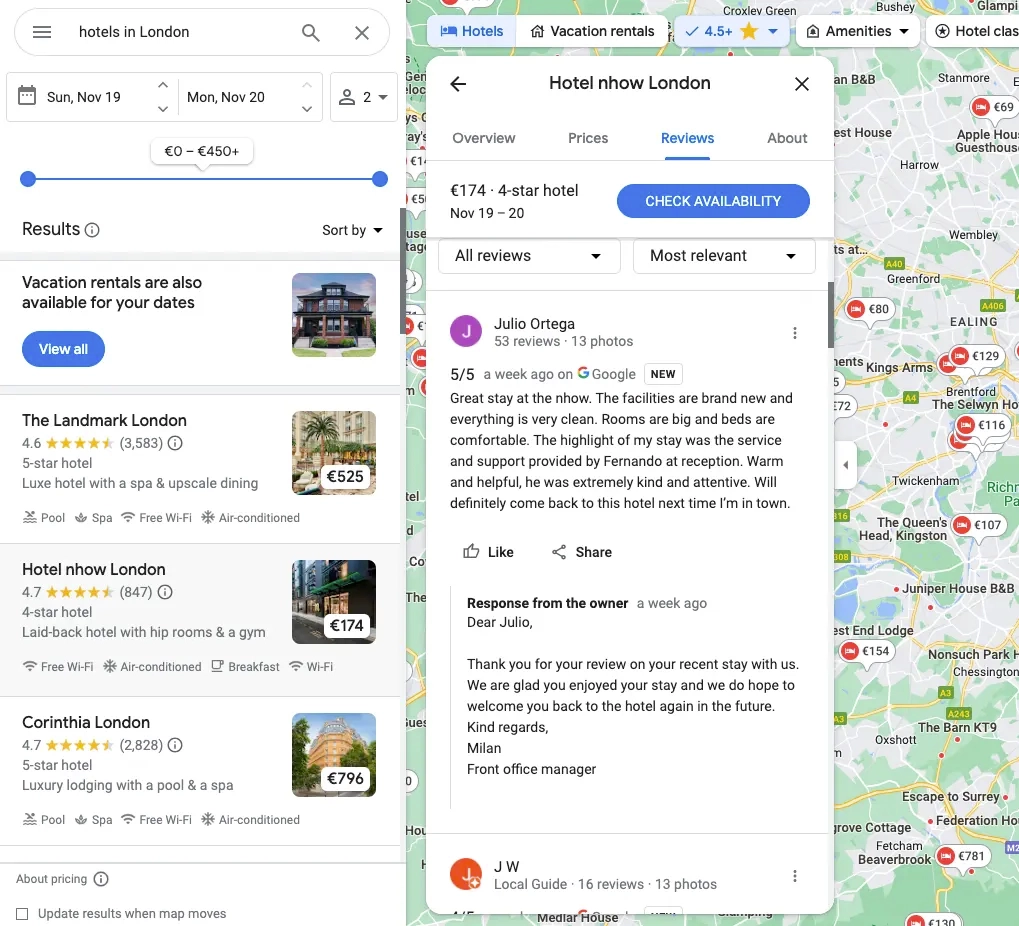Click the Sun, Nov 19 check-in date

pyautogui.click(x=84, y=97)
